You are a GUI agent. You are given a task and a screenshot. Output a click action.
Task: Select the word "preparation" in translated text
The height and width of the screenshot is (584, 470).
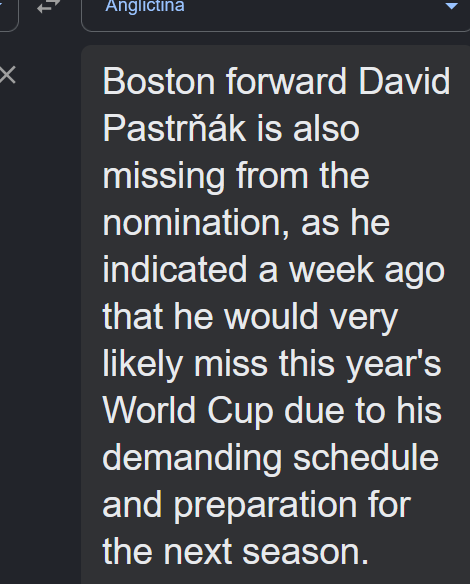click(265, 507)
